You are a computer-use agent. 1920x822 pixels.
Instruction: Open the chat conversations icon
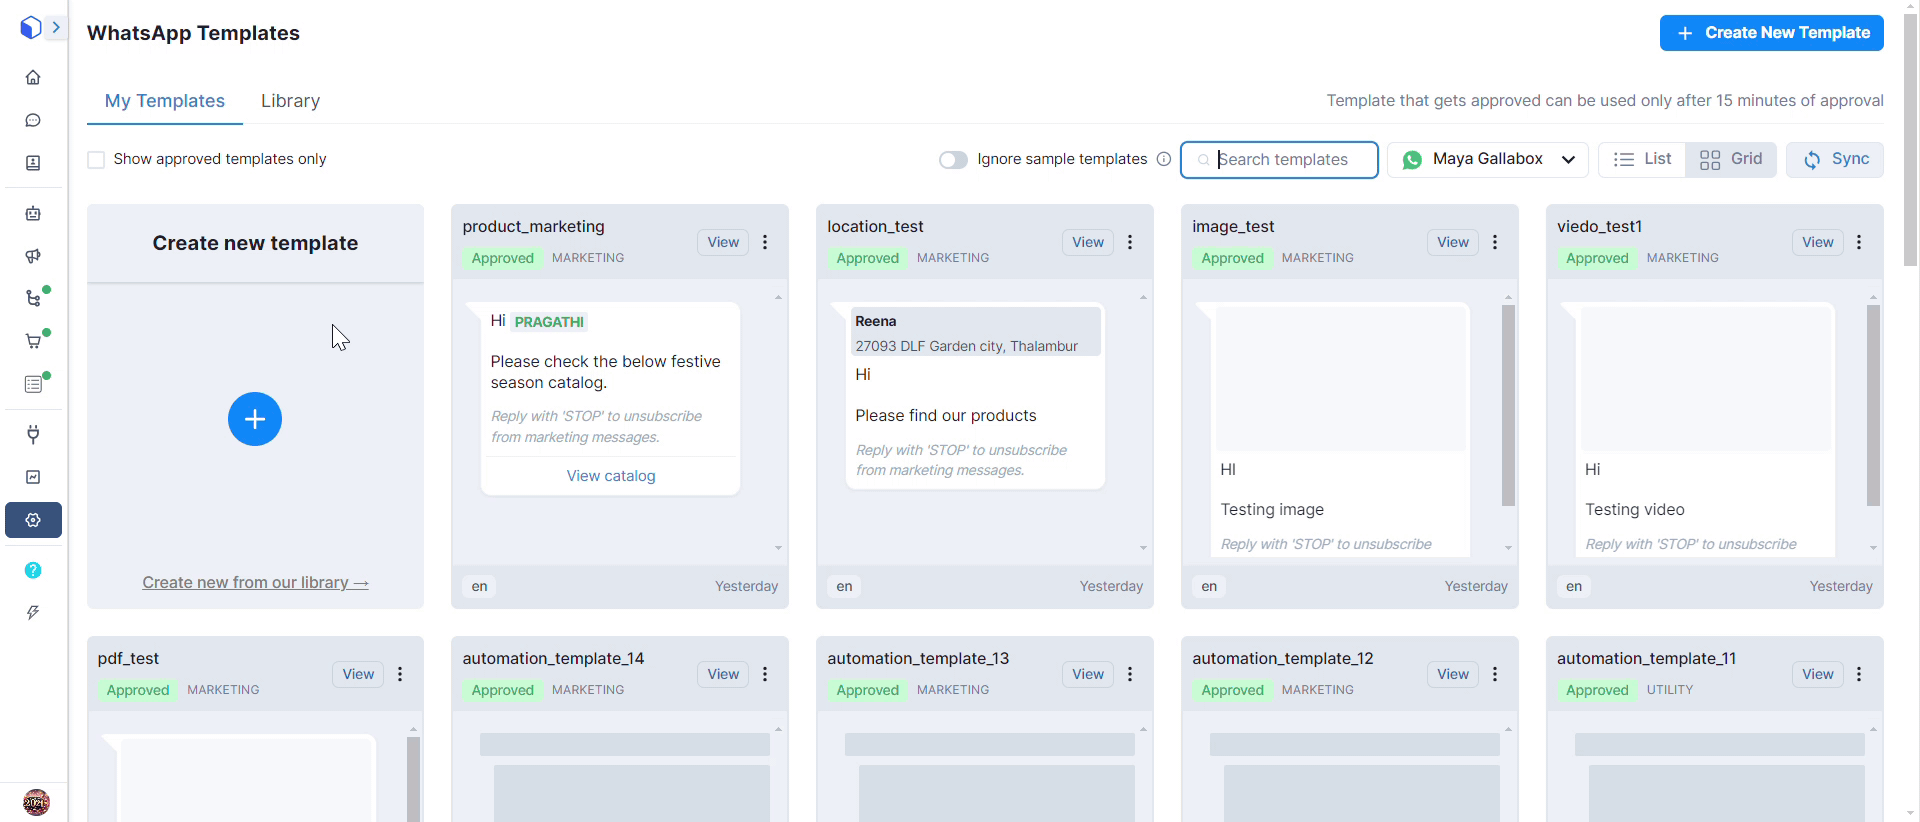click(x=33, y=120)
